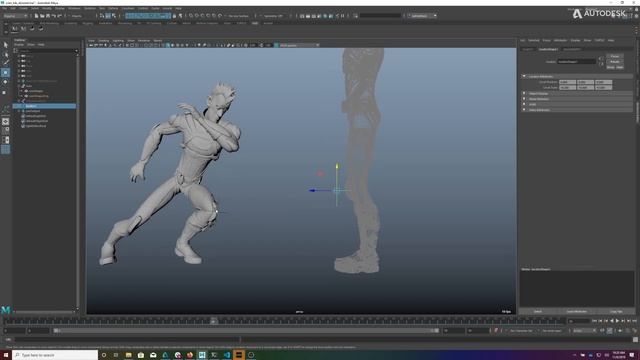Open the Create menu
Viewport: 640px width, 360px height.
pos(23,8)
